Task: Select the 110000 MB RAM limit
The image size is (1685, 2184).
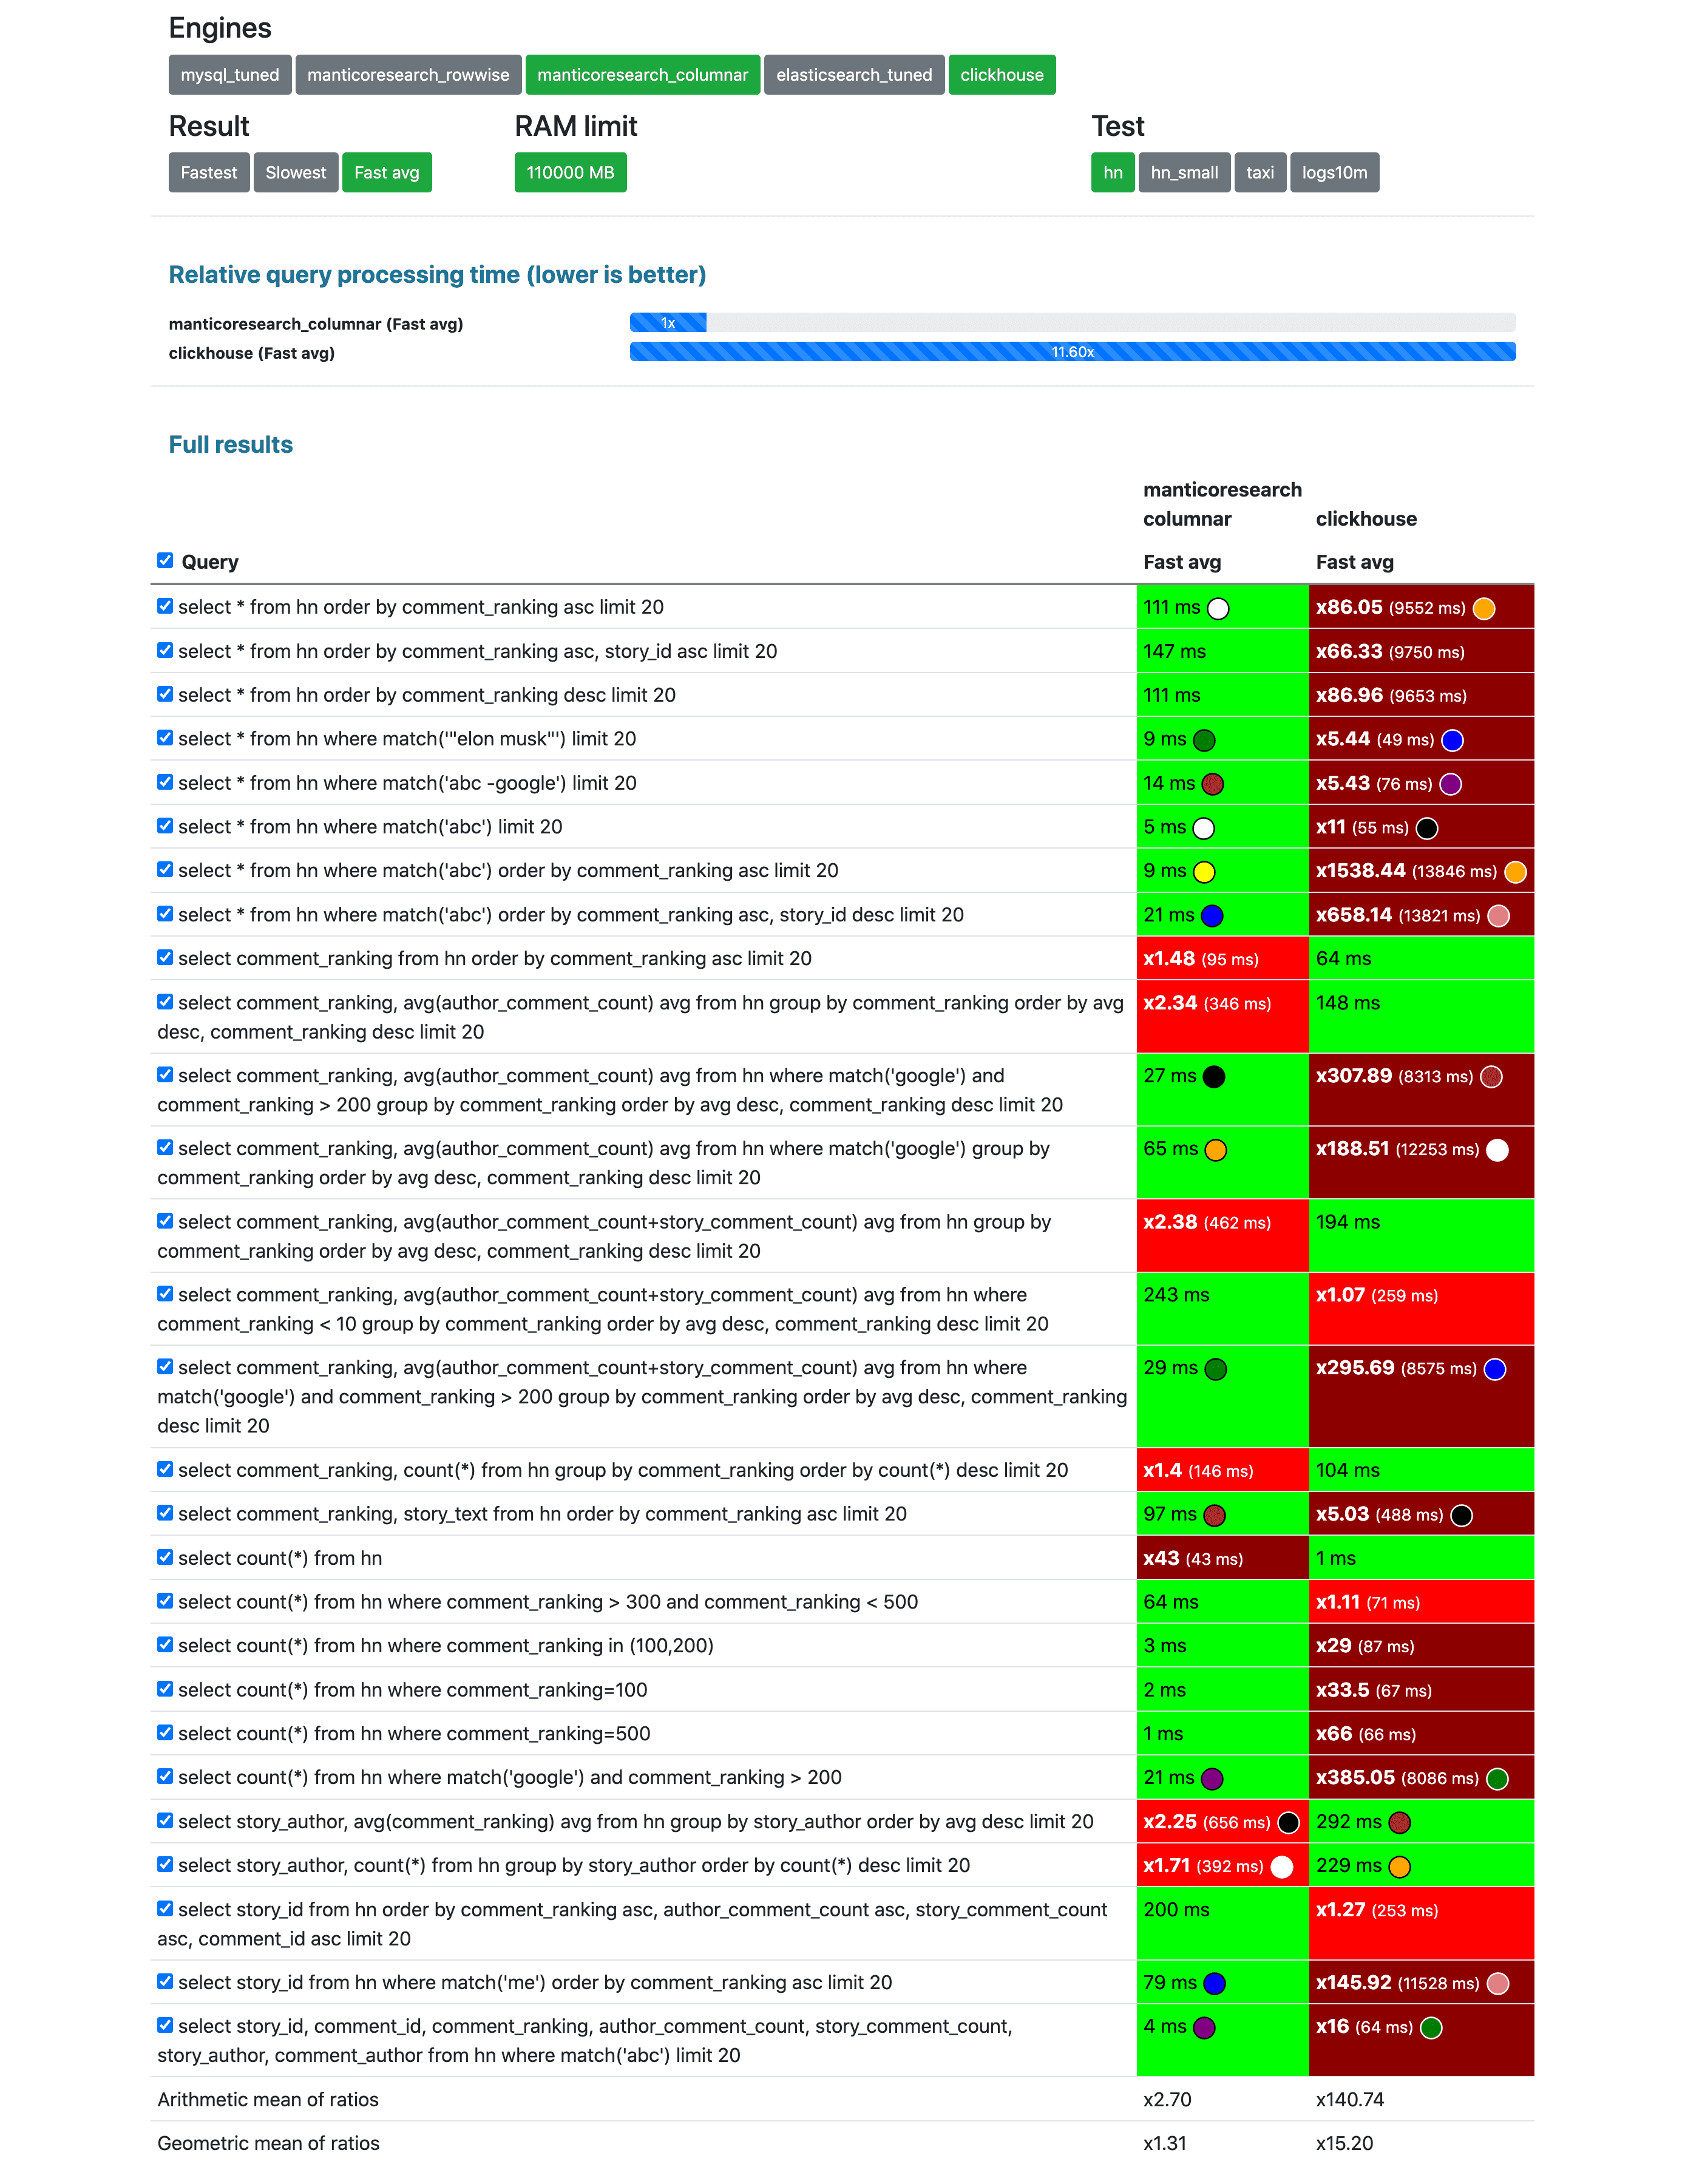Action: [570, 173]
